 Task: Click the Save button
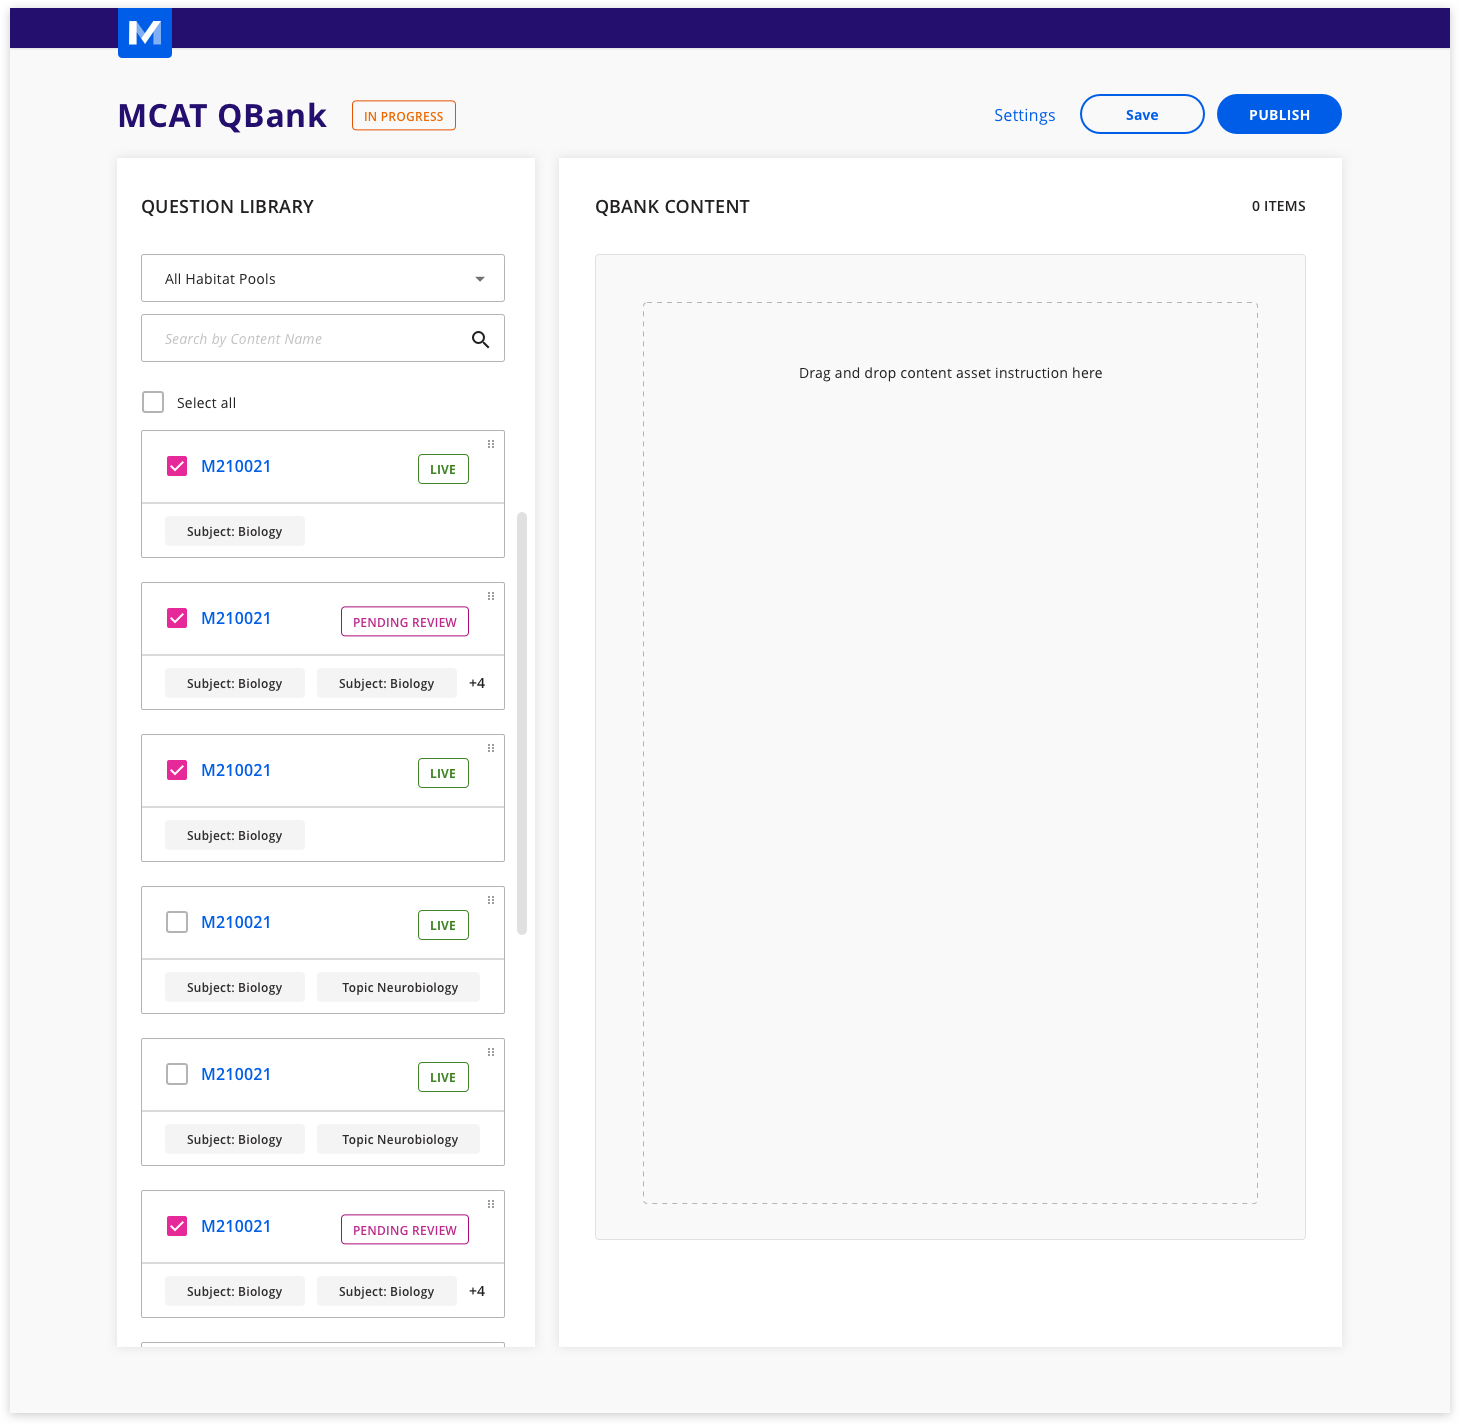coord(1142,114)
